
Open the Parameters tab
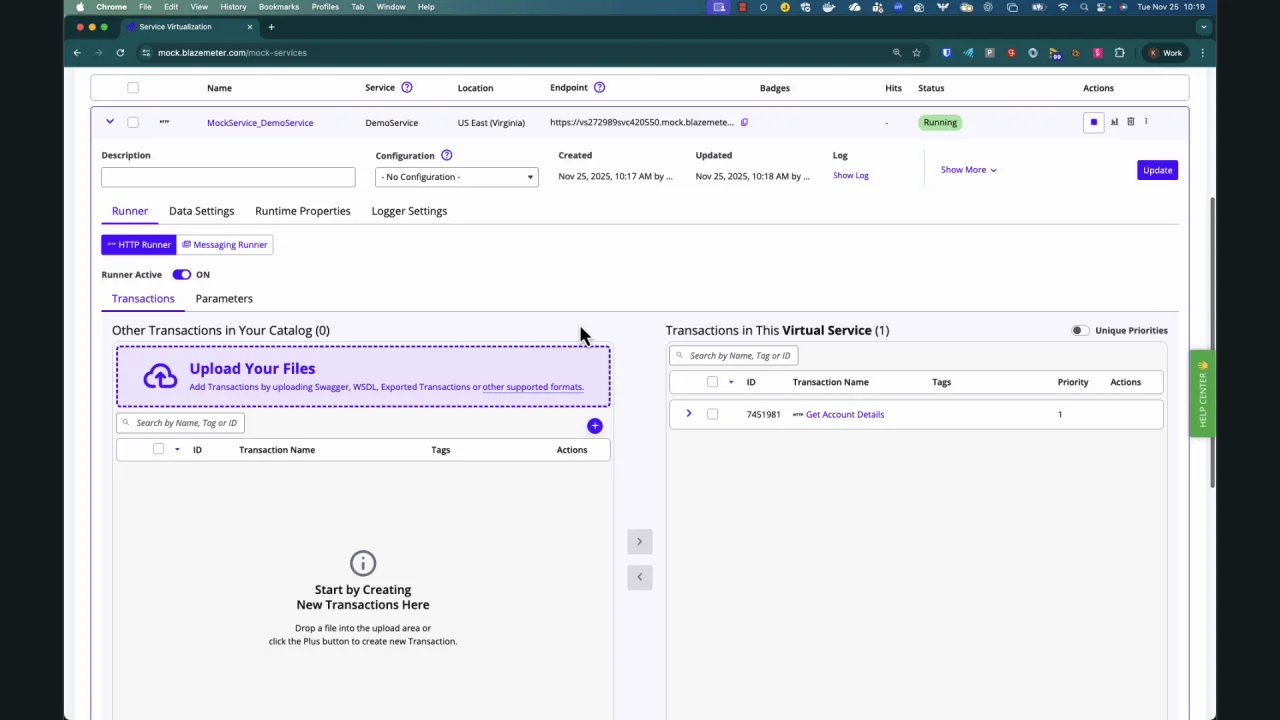pos(224,299)
